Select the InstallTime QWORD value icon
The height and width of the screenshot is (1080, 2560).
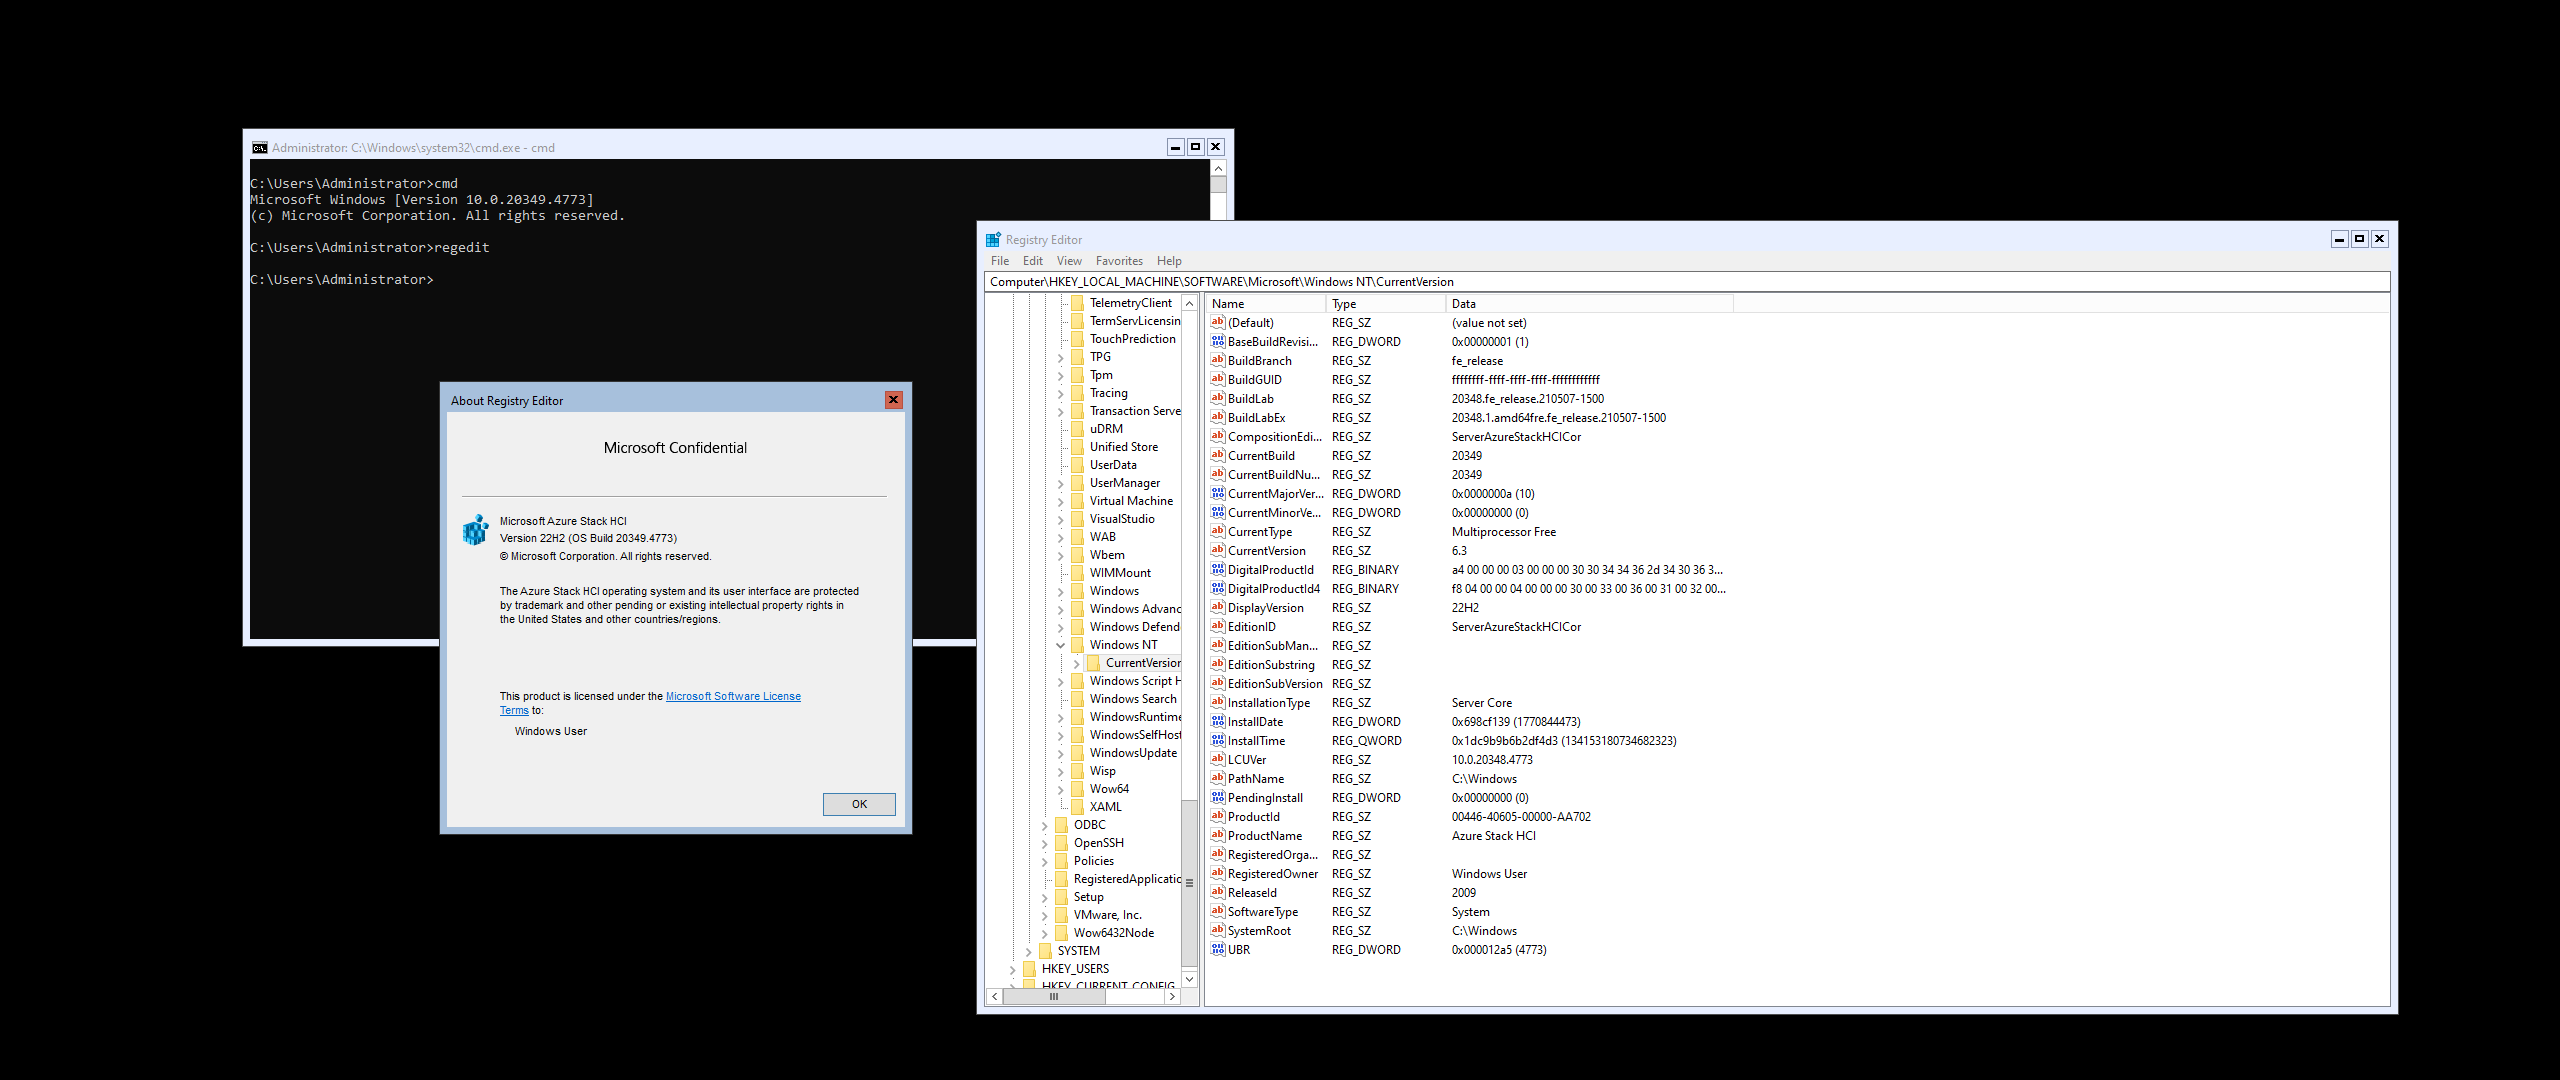[1217, 740]
